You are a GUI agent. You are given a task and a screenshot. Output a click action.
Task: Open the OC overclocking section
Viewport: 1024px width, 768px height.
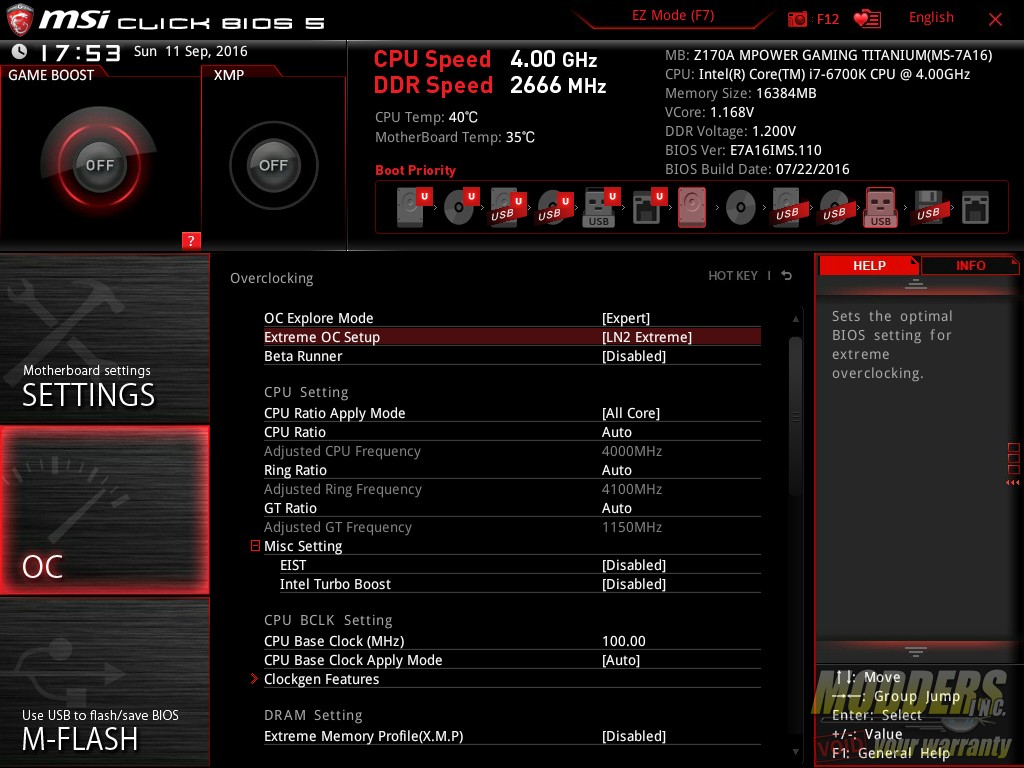[104, 510]
